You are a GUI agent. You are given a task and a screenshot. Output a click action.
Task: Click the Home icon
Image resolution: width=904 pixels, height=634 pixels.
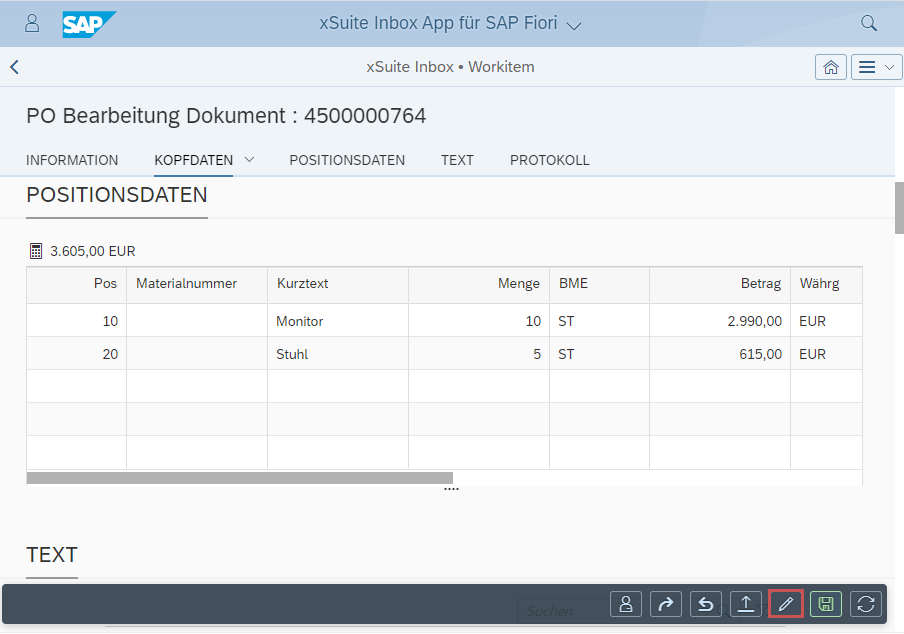tap(830, 67)
